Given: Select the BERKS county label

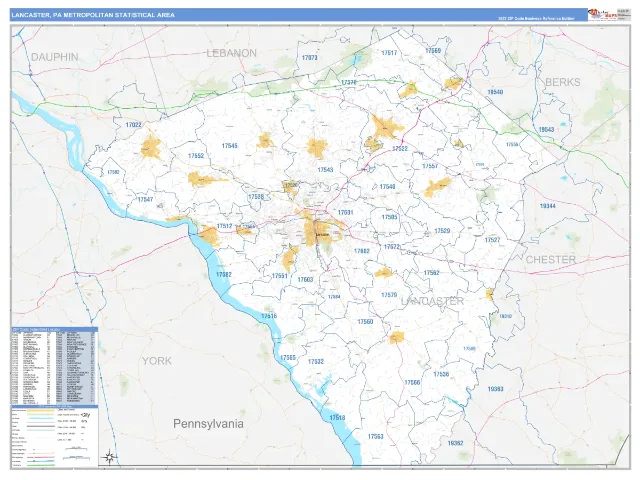Looking at the screenshot, I should tap(563, 82).
